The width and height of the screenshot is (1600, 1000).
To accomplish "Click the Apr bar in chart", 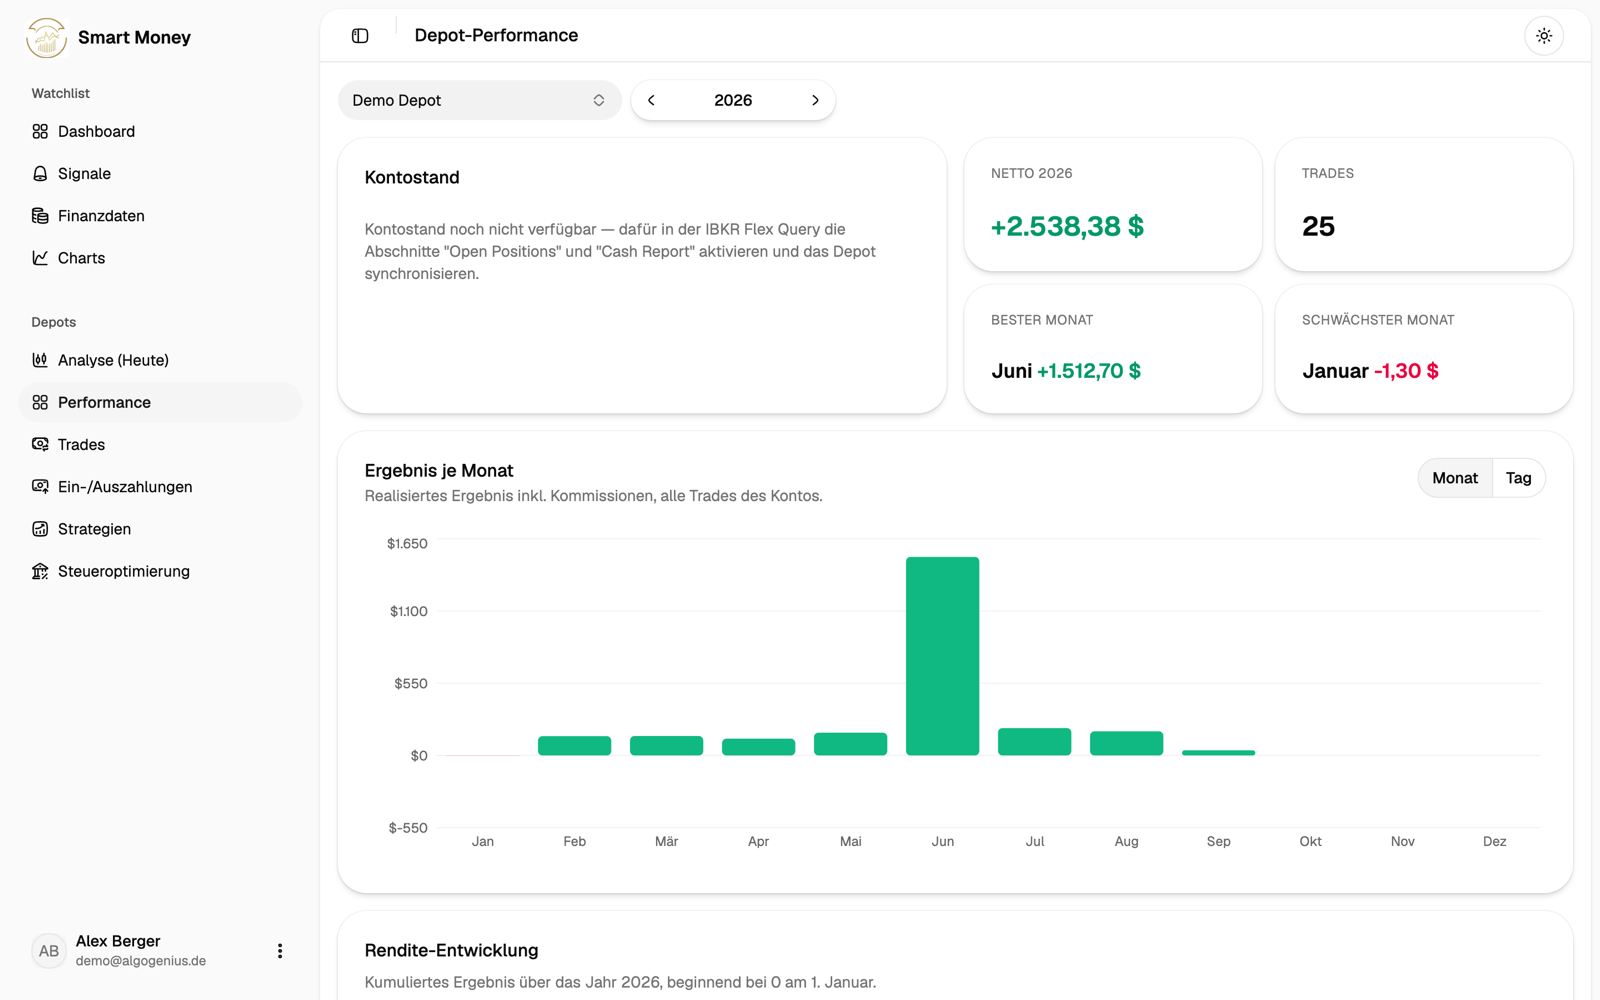I will tap(758, 747).
